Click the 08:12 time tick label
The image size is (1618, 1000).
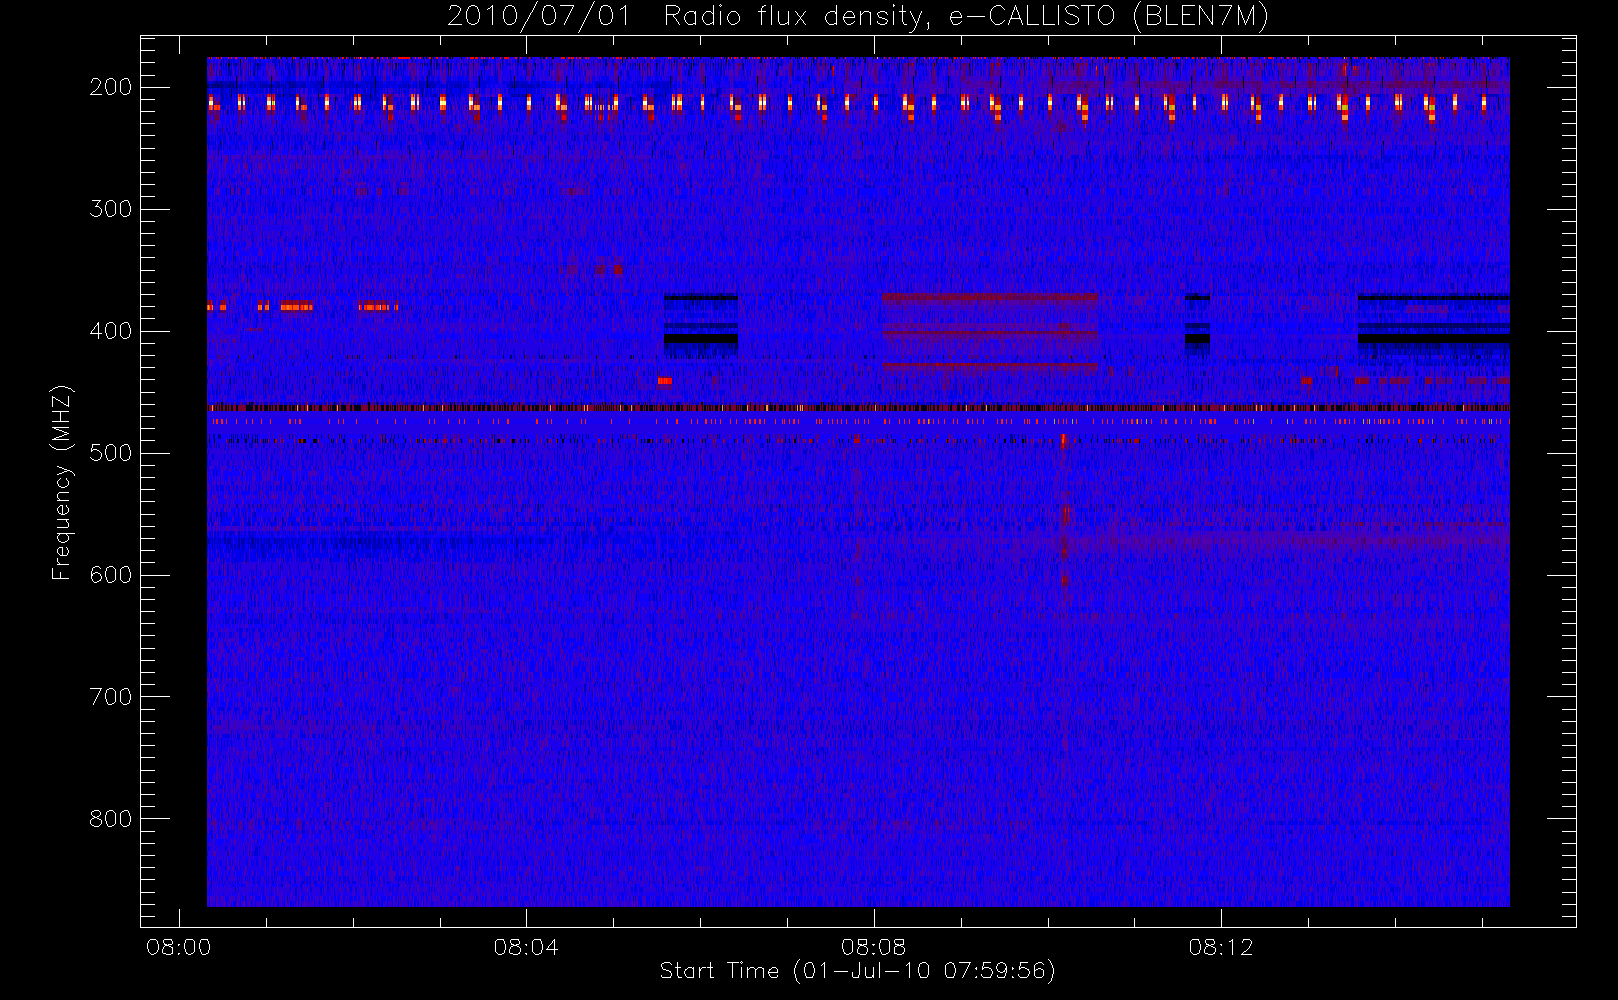(x=1221, y=947)
